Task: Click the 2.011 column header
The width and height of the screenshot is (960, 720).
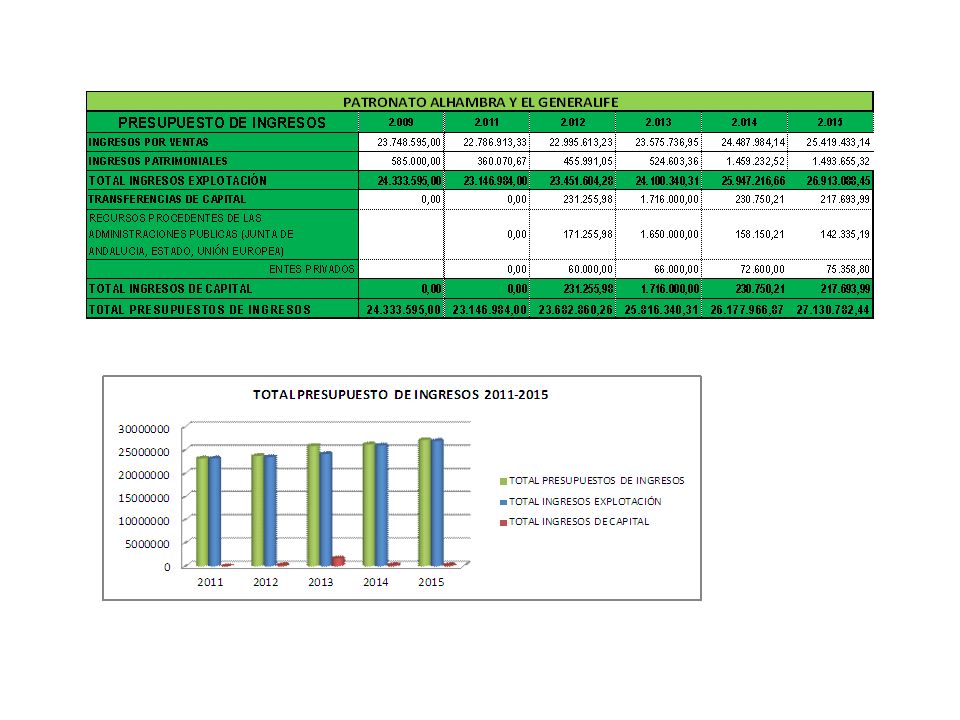Action: pyautogui.click(x=487, y=122)
